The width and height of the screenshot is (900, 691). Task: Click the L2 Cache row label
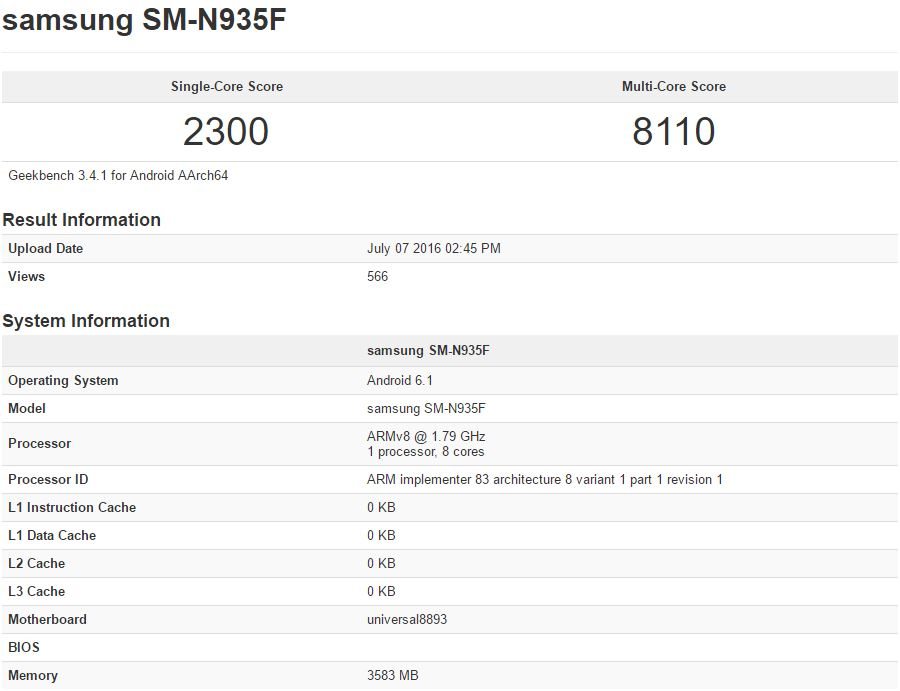click(36, 564)
